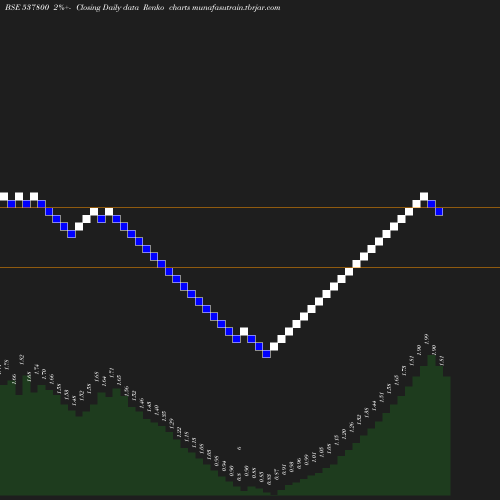This screenshot has height=500, width=500.
Task: Click the 1.82 value label
Action: point(22,360)
